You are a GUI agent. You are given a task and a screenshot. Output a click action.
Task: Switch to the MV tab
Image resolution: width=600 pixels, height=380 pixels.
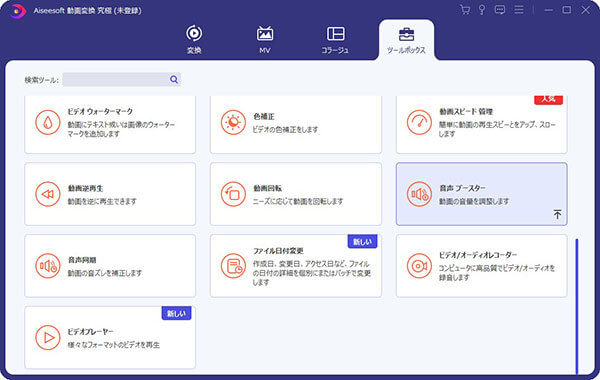coord(265,39)
